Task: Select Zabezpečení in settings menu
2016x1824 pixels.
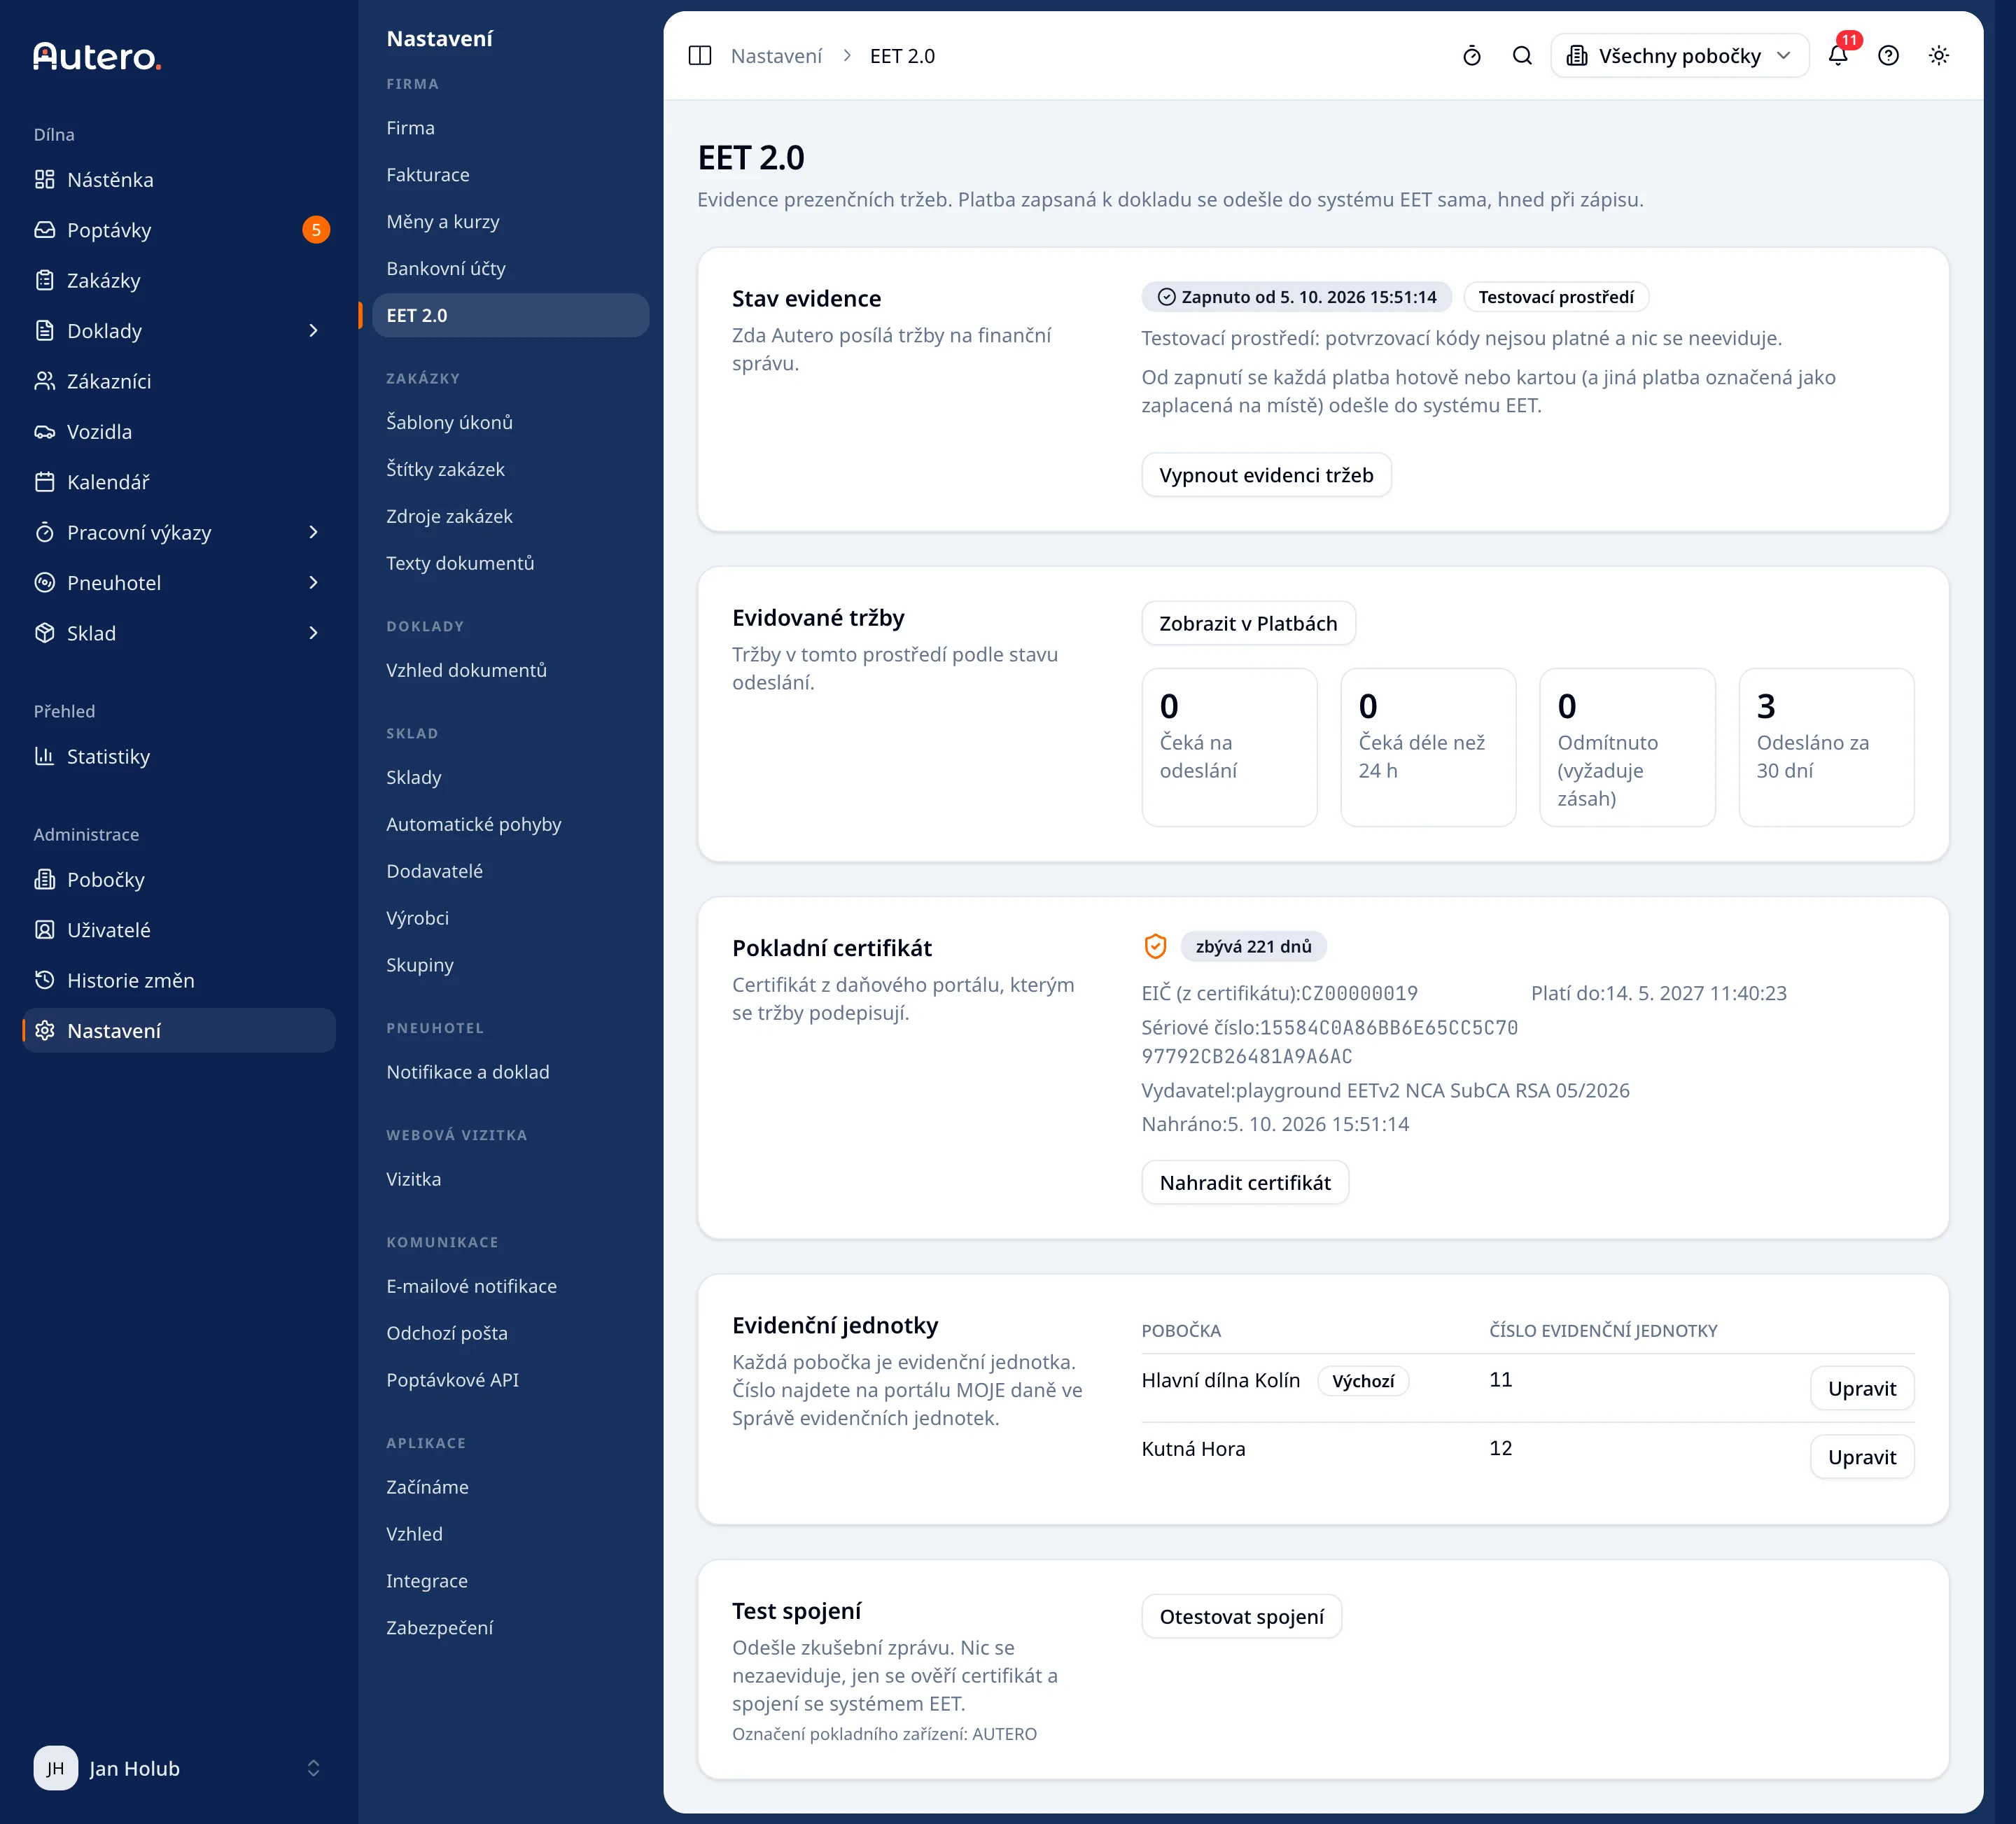Action: coord(510,1628)
